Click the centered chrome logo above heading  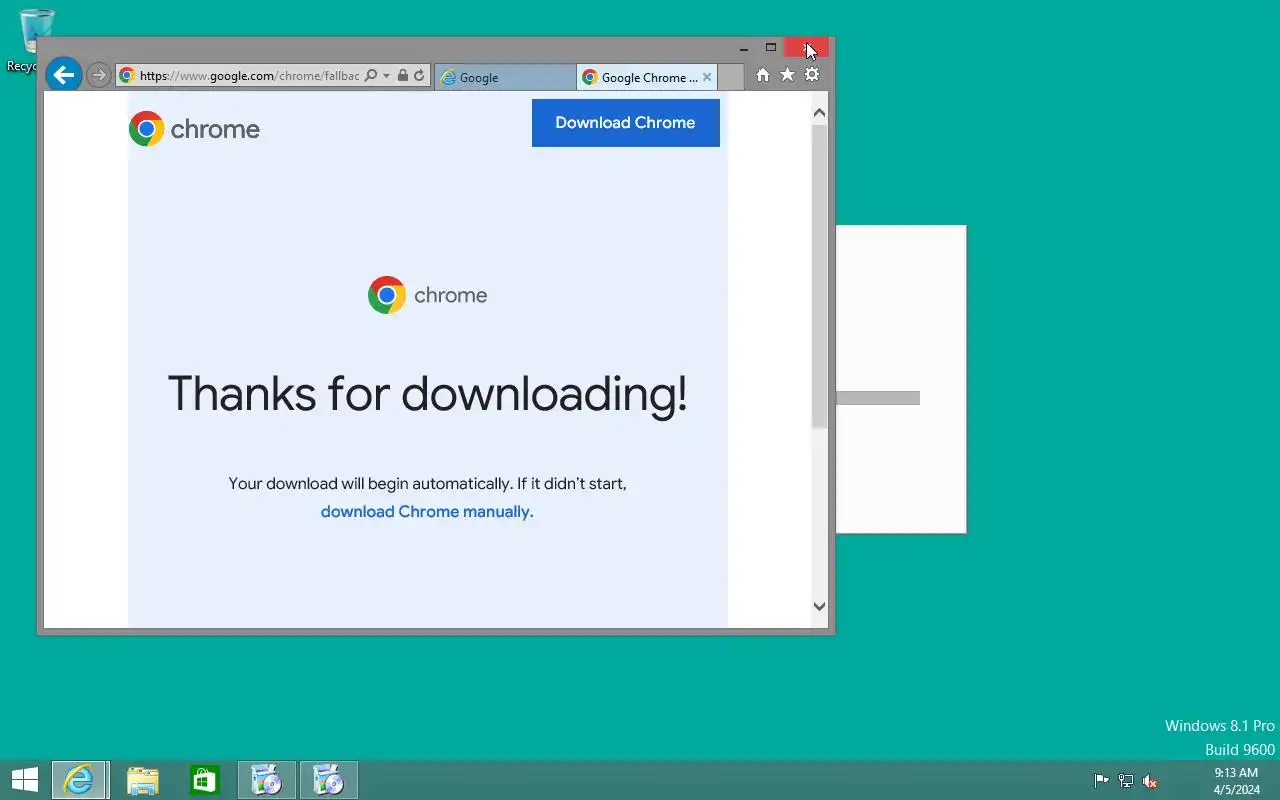(x=427, y=295)
